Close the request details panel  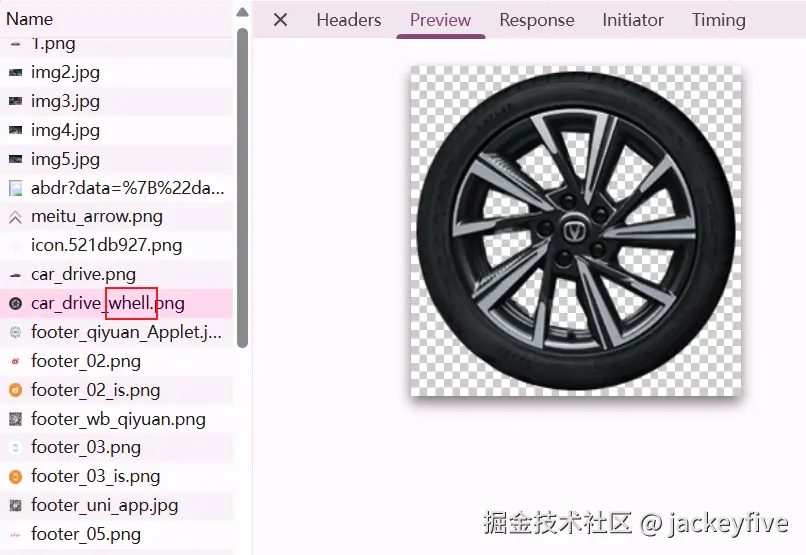point(280,20)
